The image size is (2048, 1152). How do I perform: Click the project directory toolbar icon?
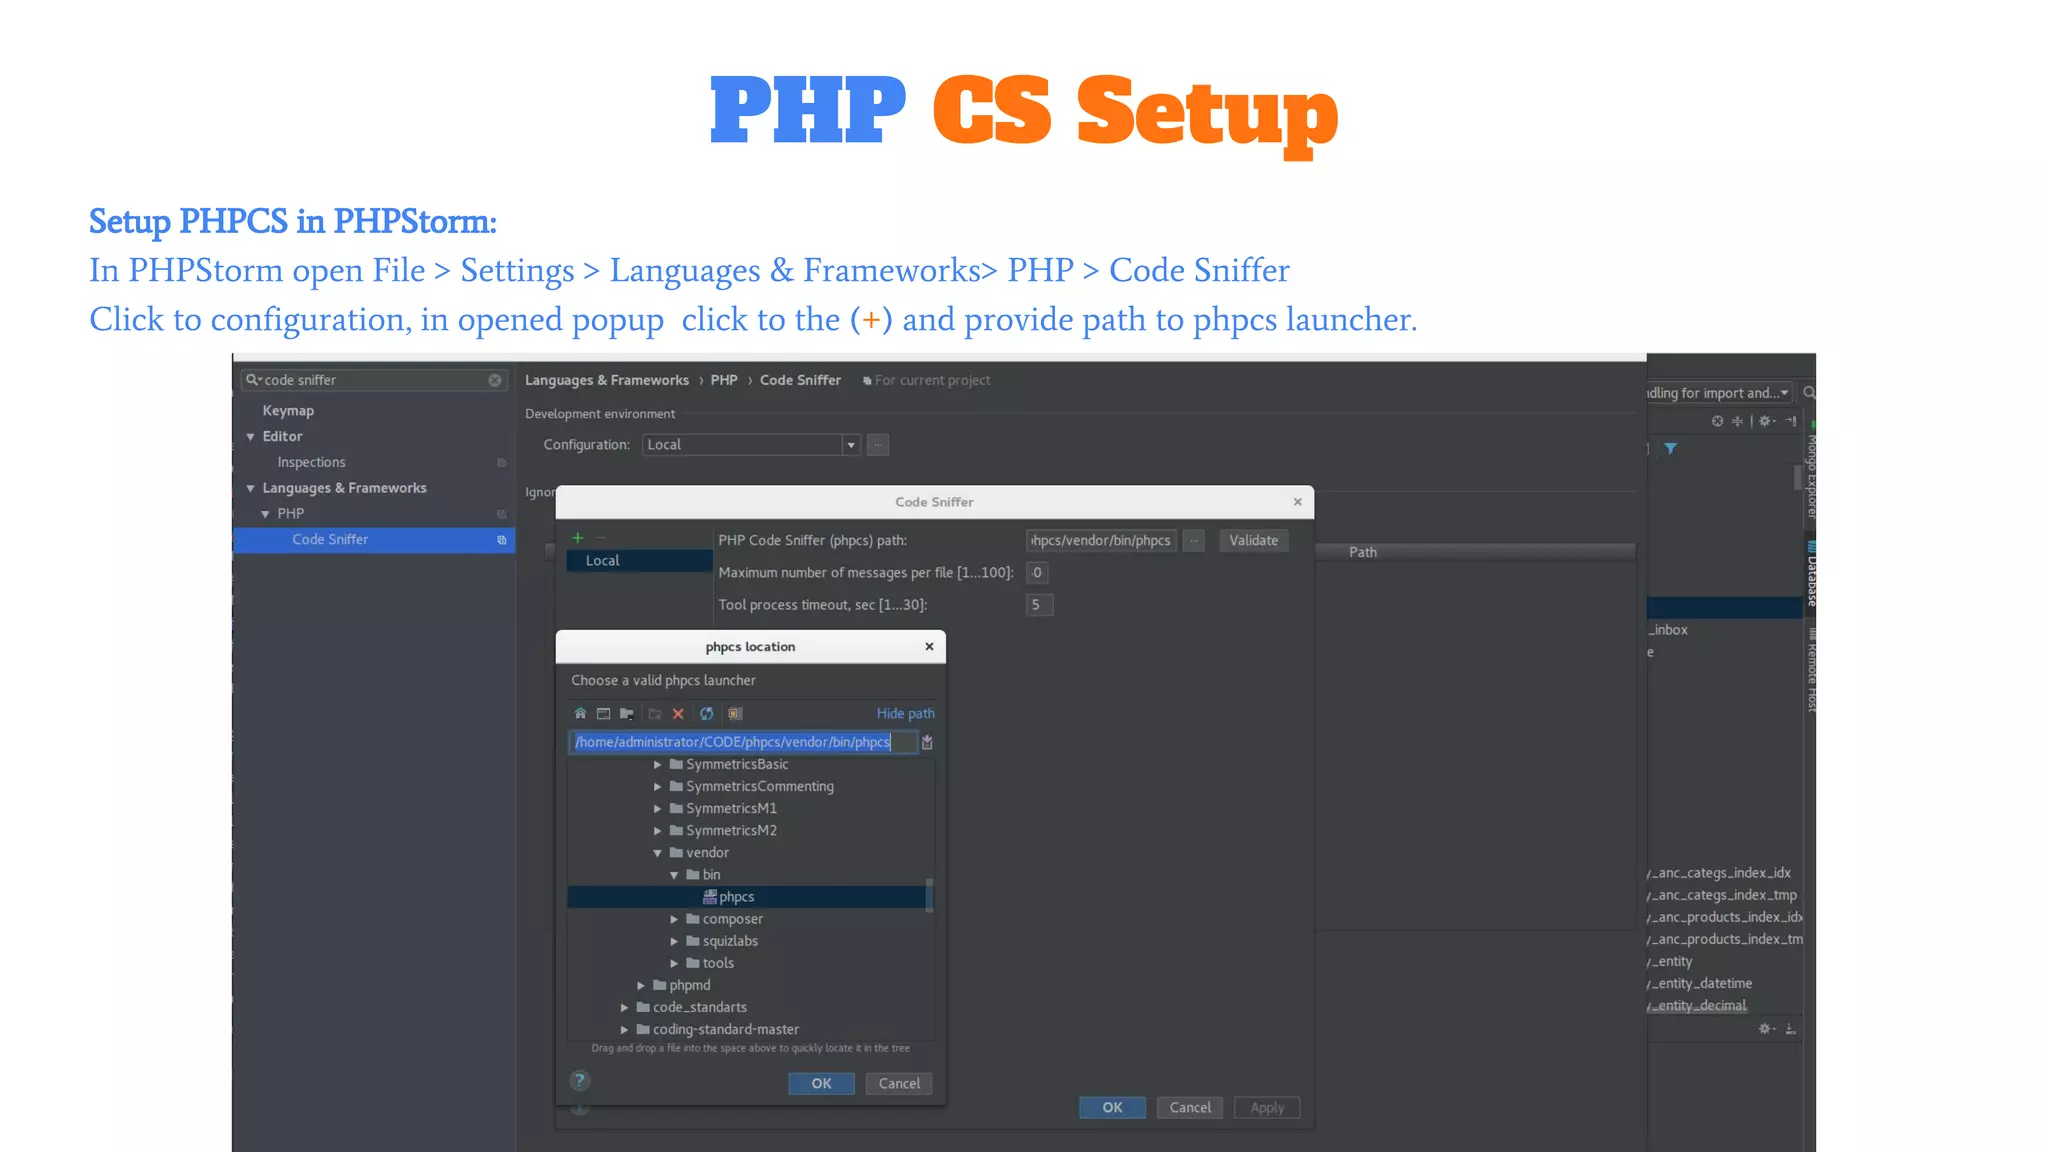point(627,714)
